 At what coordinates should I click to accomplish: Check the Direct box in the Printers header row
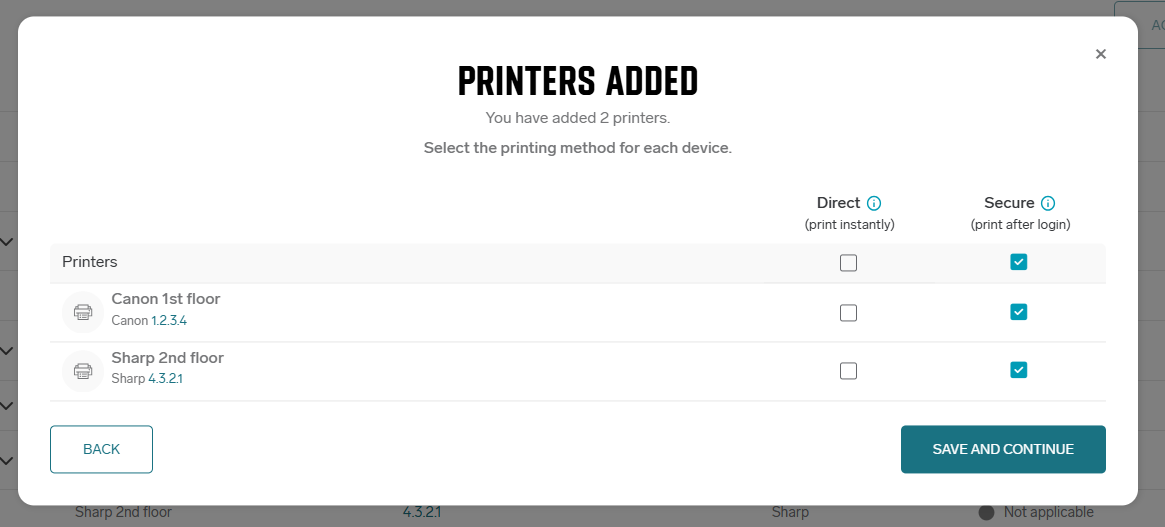848,262
